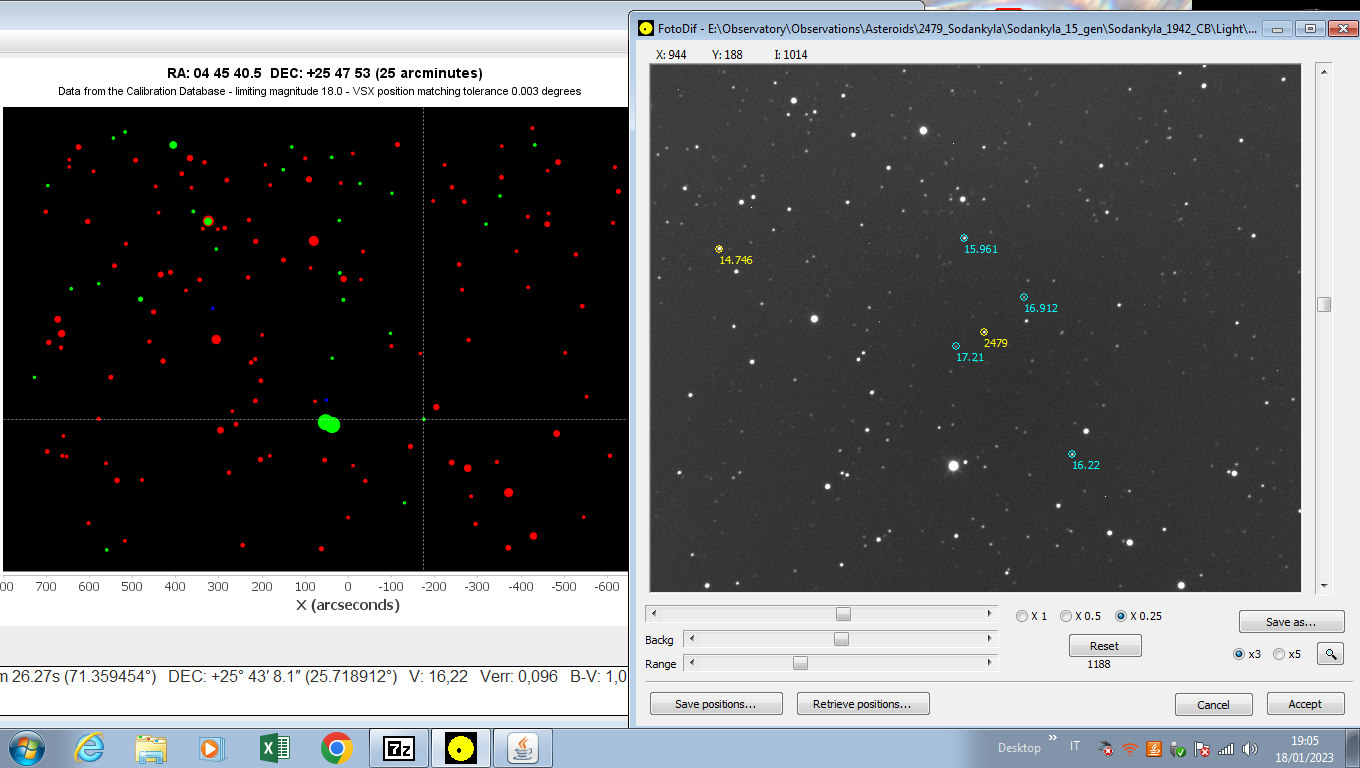This screenshot has height=768, width=1360.
Task: Choose the x3 magnification radio button
Action: click(1240, 654)
